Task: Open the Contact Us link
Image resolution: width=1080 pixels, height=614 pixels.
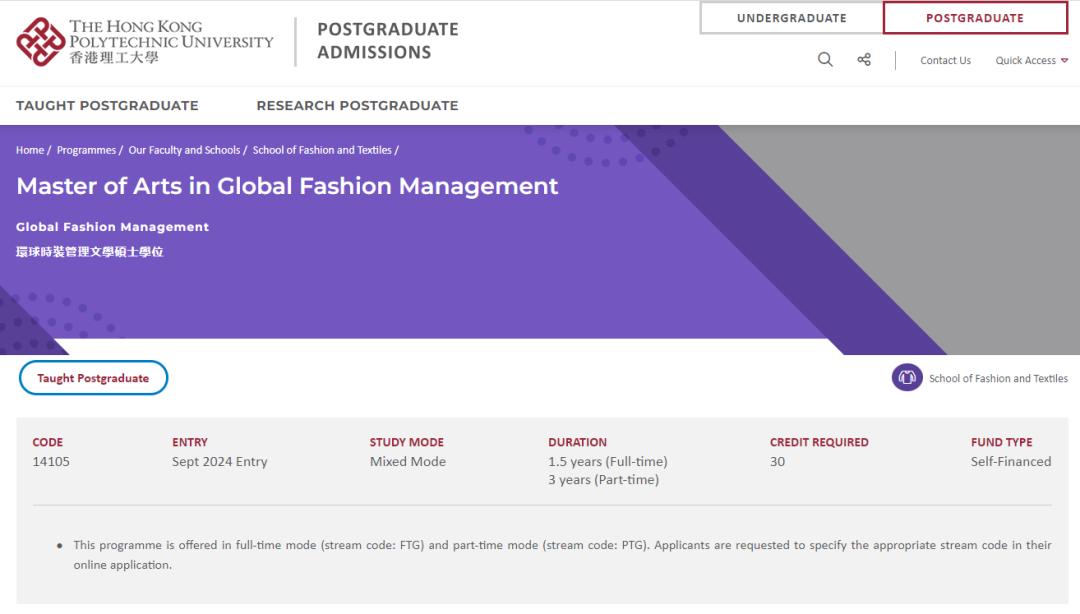Action: (x=945, y=61)
